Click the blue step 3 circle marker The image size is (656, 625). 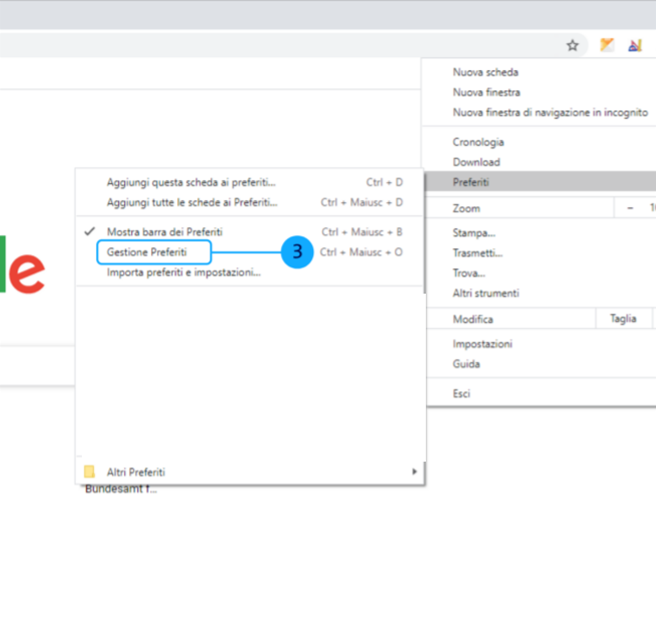(297, 252)
